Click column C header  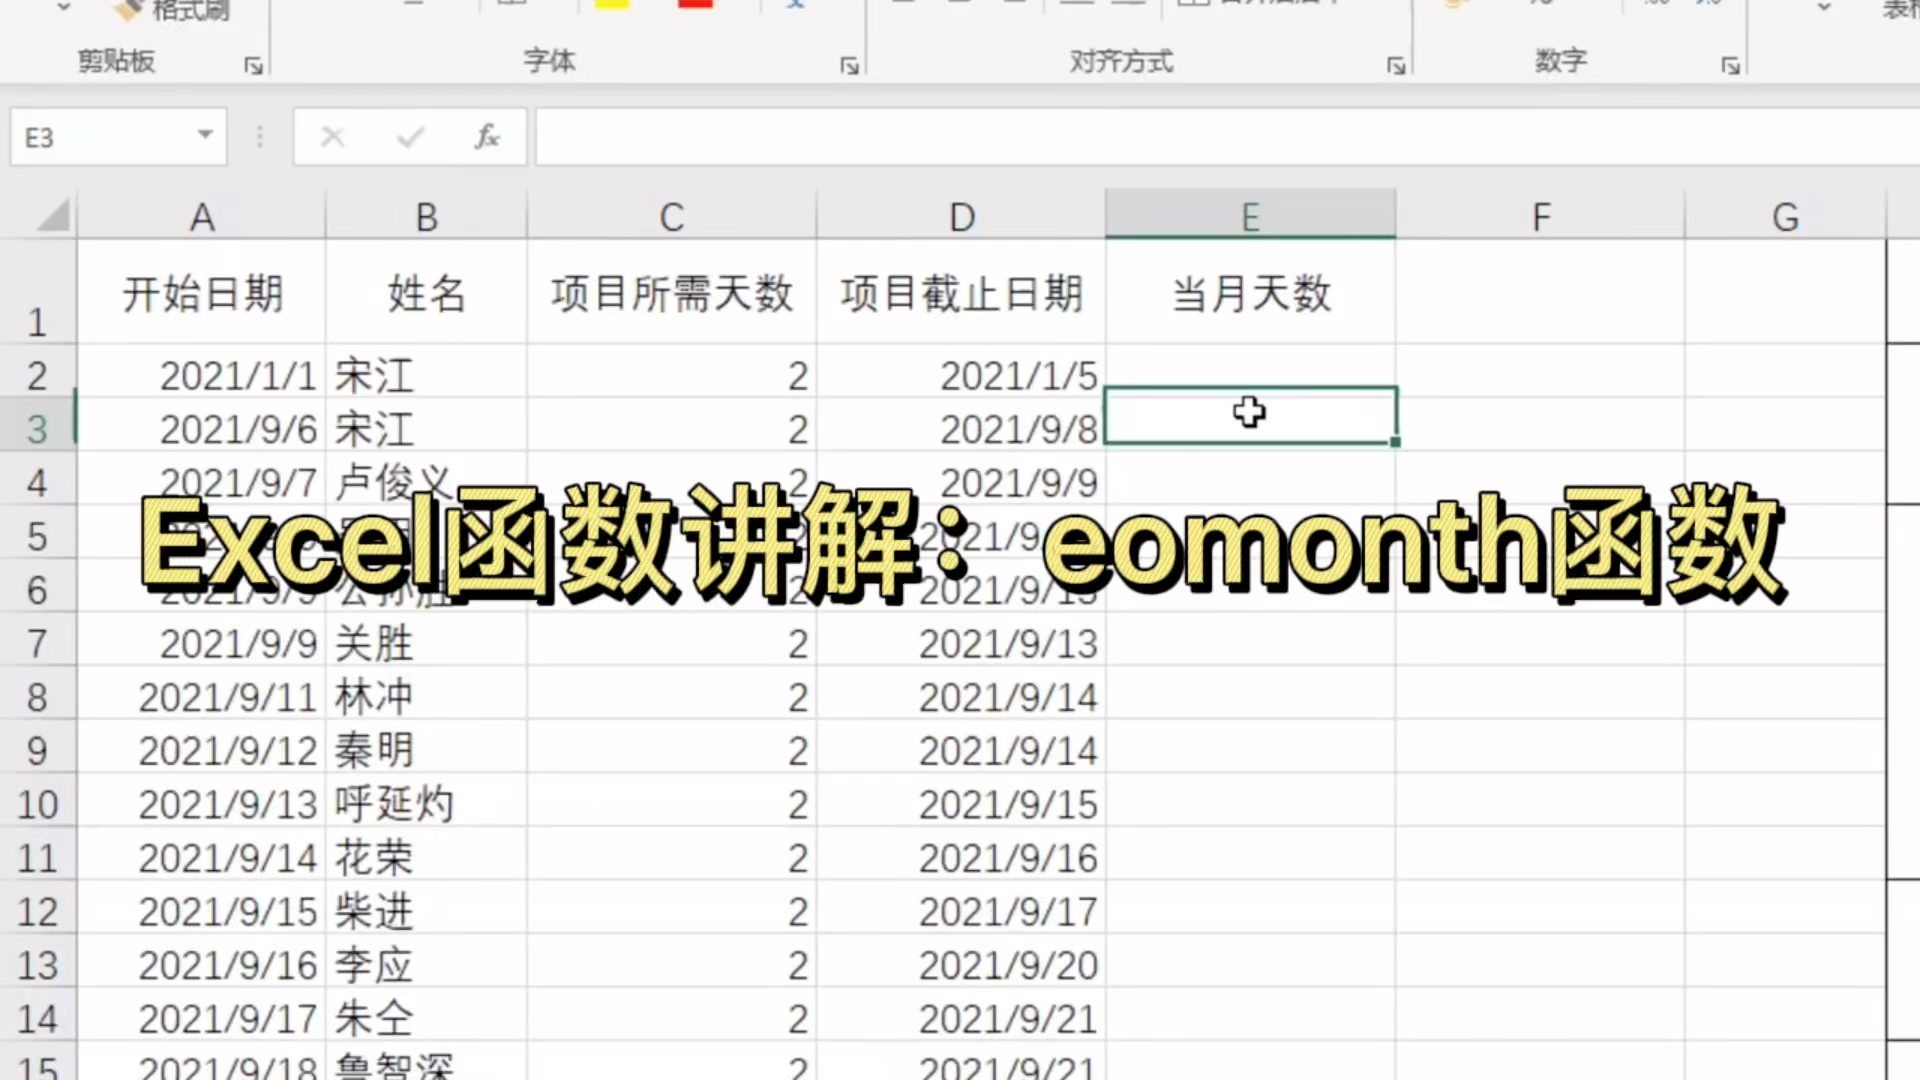(x=671, y=216)
